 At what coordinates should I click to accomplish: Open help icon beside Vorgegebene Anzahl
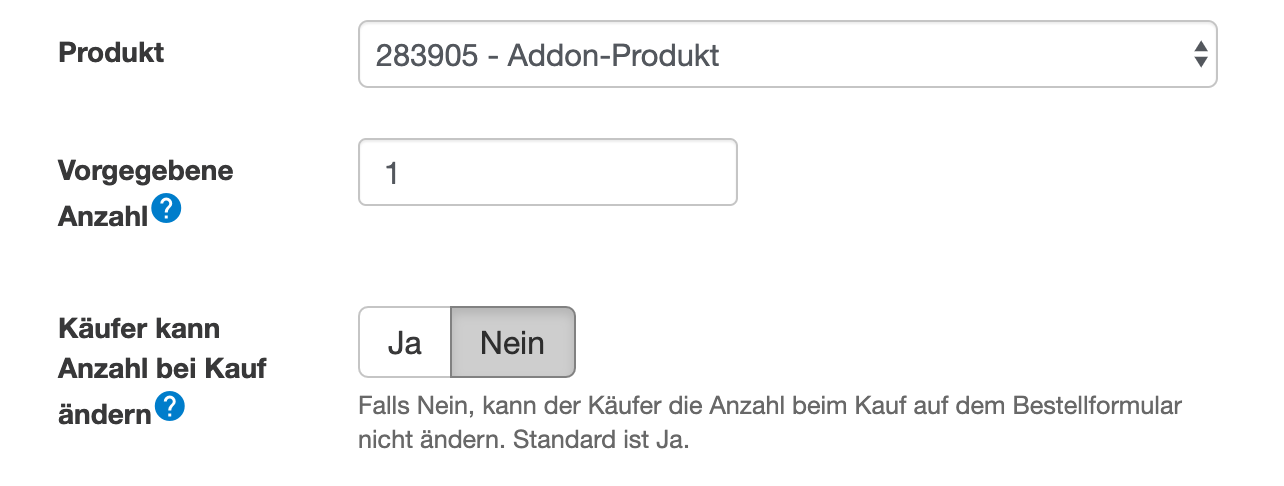coord(167,210)
